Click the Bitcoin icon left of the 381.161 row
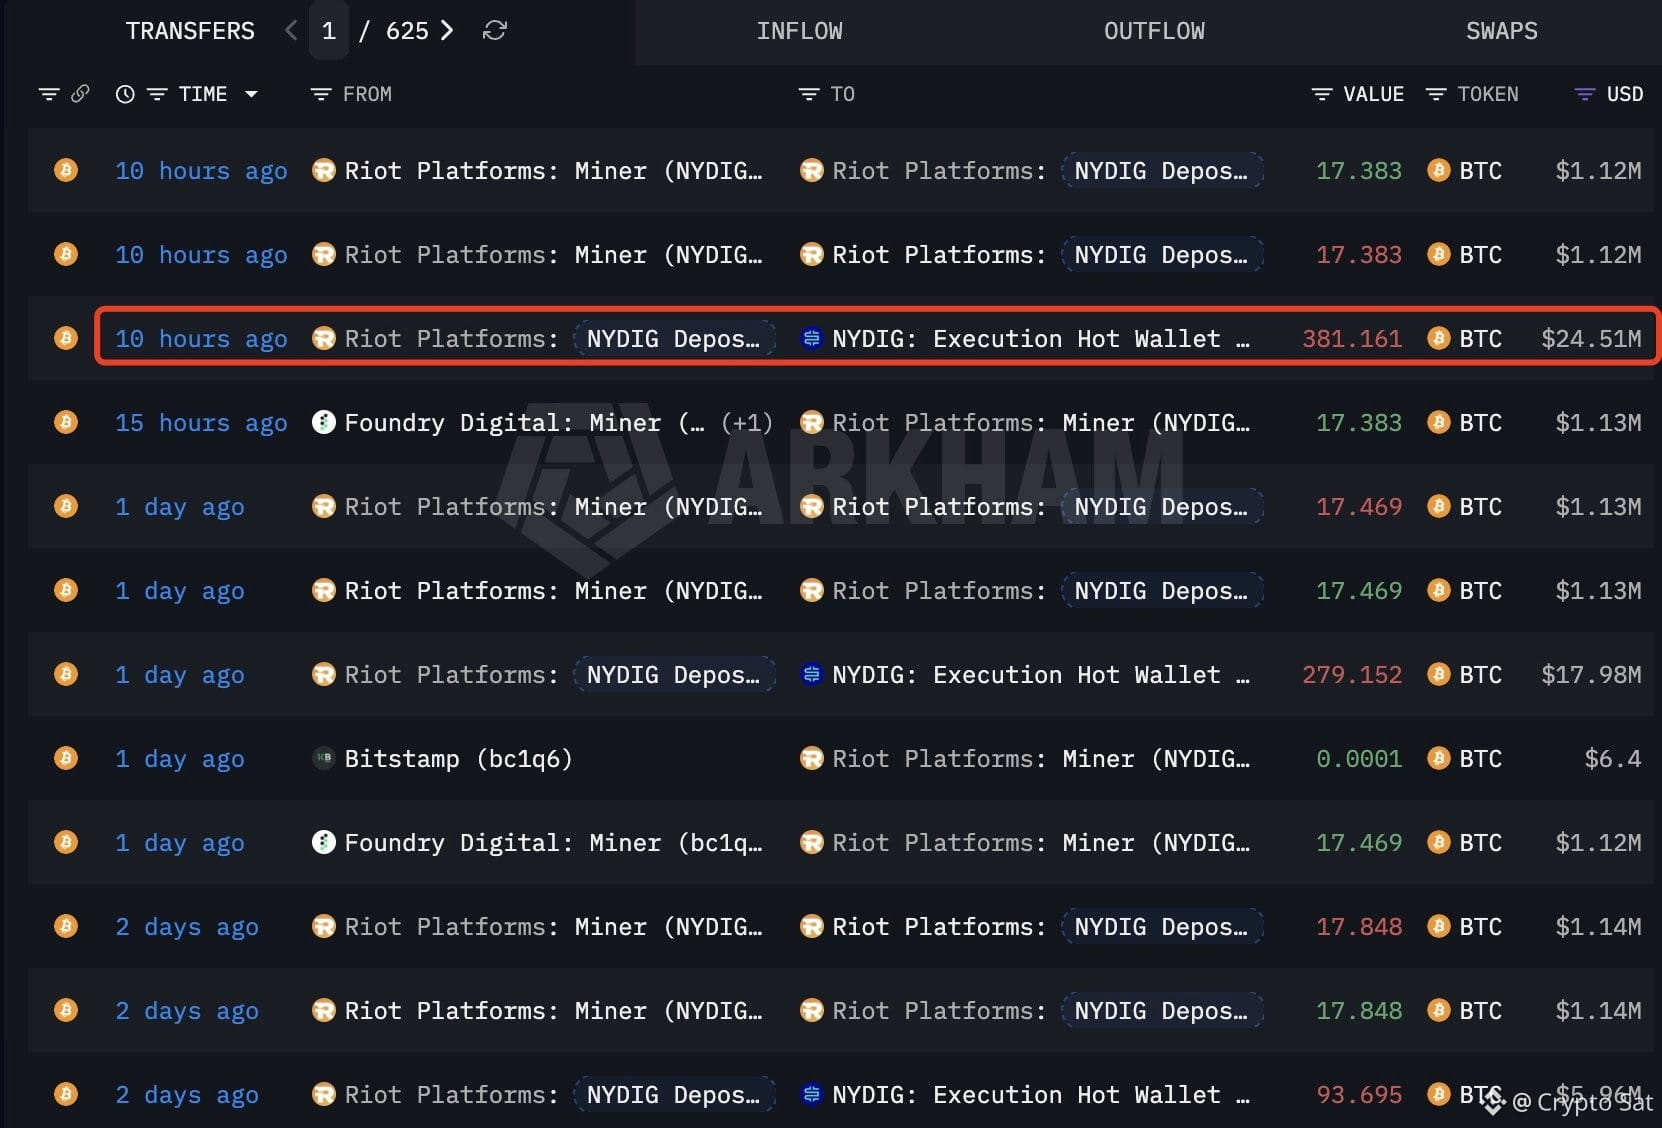 point(66,338)
